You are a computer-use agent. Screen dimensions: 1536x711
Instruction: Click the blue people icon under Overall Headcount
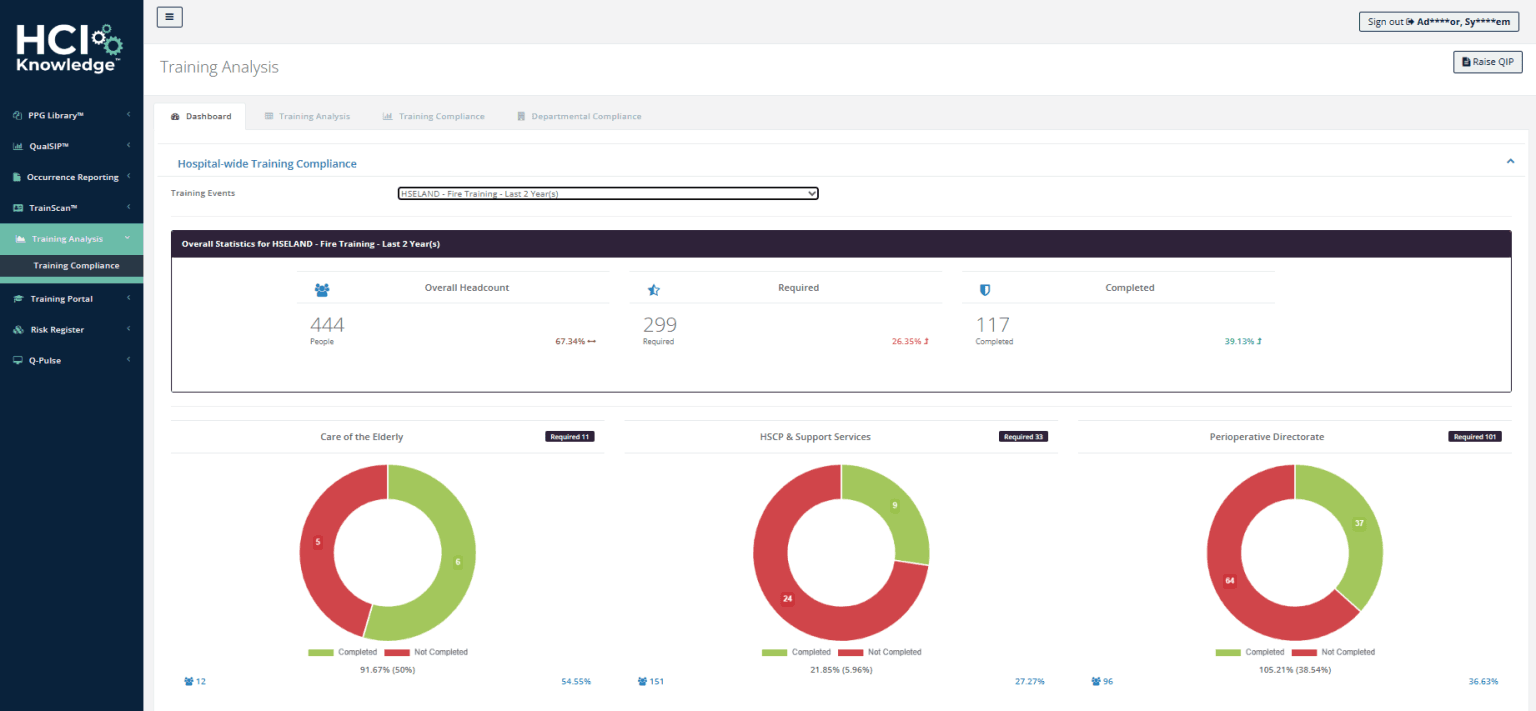coord(322,289)
